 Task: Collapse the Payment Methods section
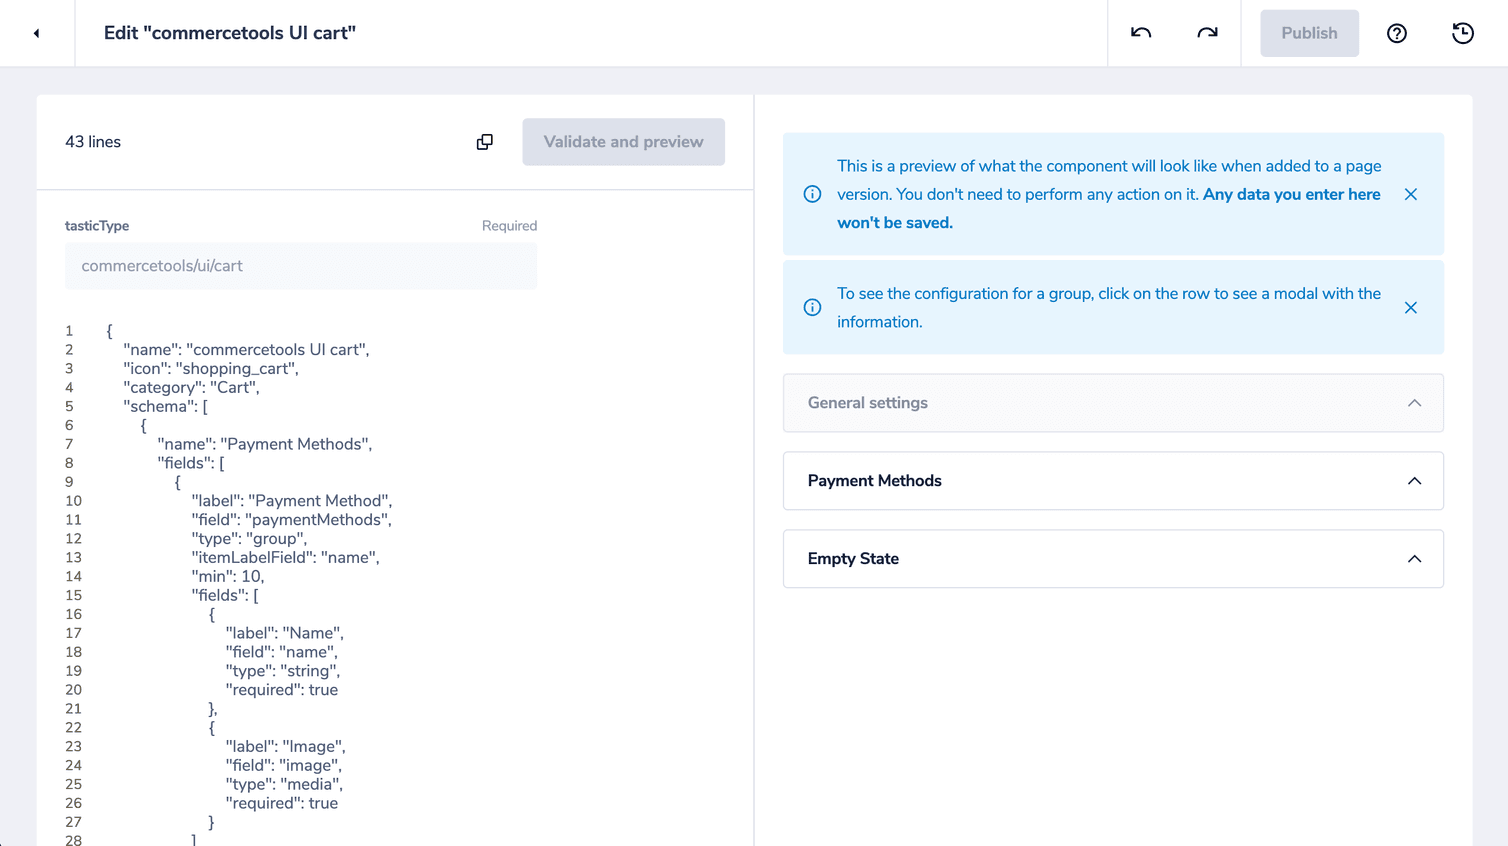1414,481
